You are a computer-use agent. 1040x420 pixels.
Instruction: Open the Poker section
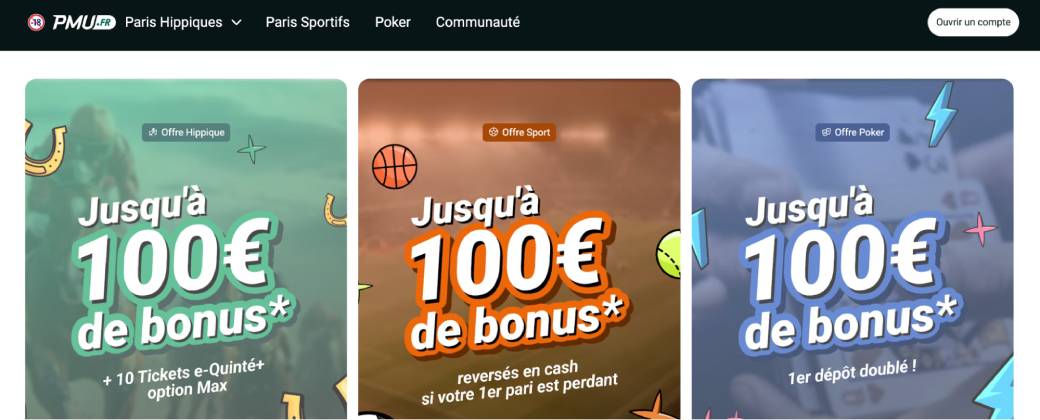click(x=393, y=22)
